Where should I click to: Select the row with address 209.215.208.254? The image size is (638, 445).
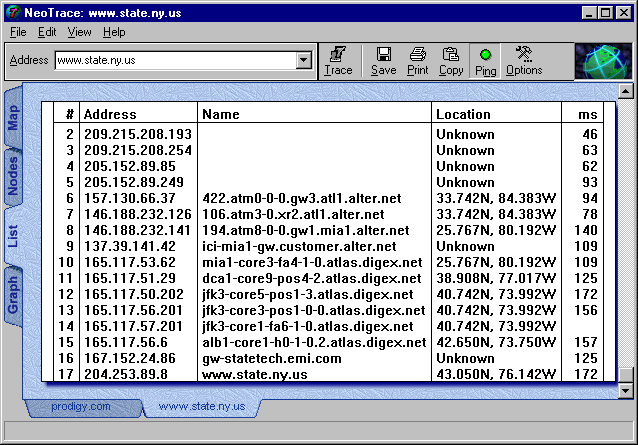(x=328, y=150)
